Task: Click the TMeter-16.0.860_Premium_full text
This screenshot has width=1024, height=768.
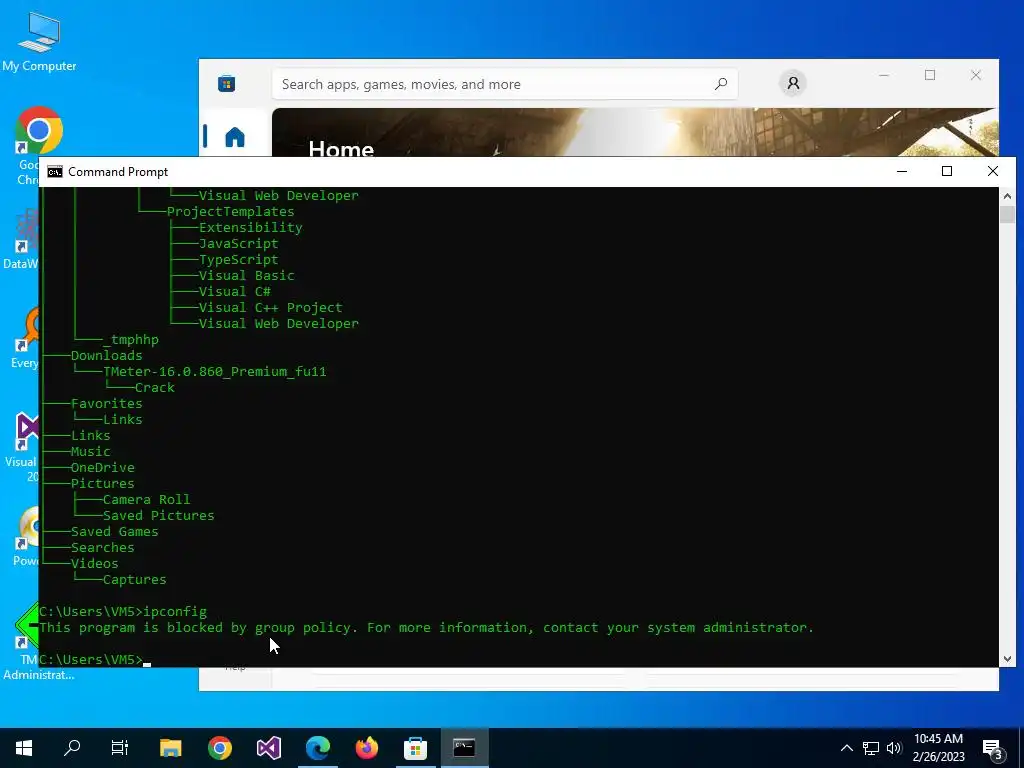Action: point(214,372)
